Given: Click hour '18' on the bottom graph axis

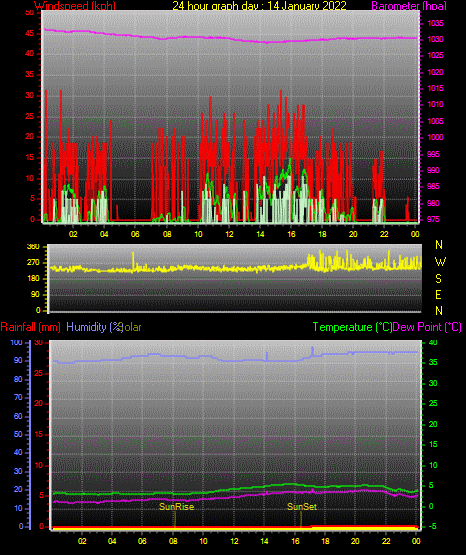Looking at the screenshot, I should [325, 541].
